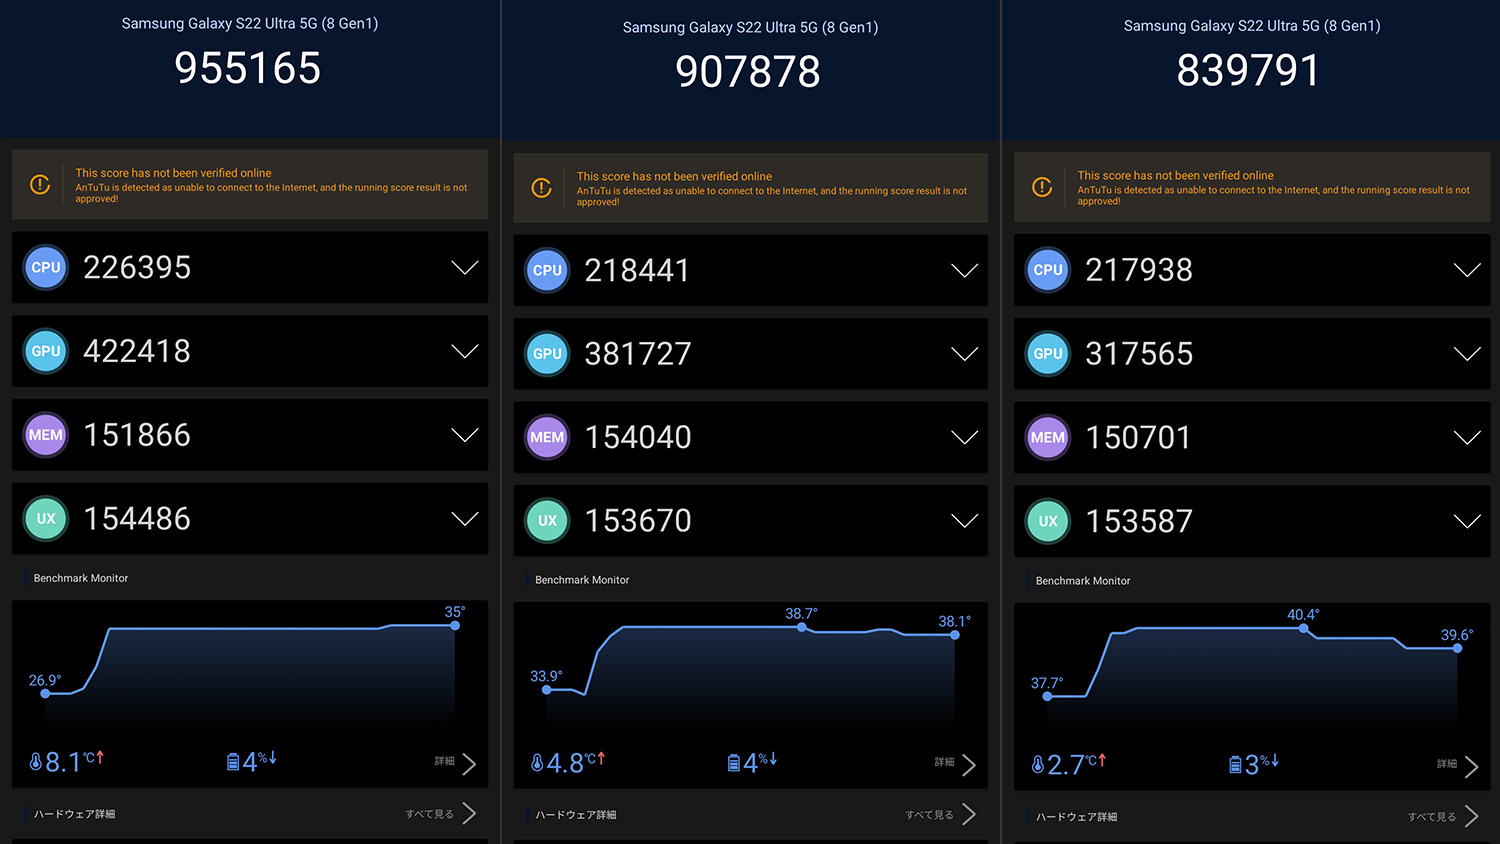Open 詳細 details for the 8.1°C monitor
Image resolution: width=1500 pixels, height=844 pixels.
pos(456,763)
